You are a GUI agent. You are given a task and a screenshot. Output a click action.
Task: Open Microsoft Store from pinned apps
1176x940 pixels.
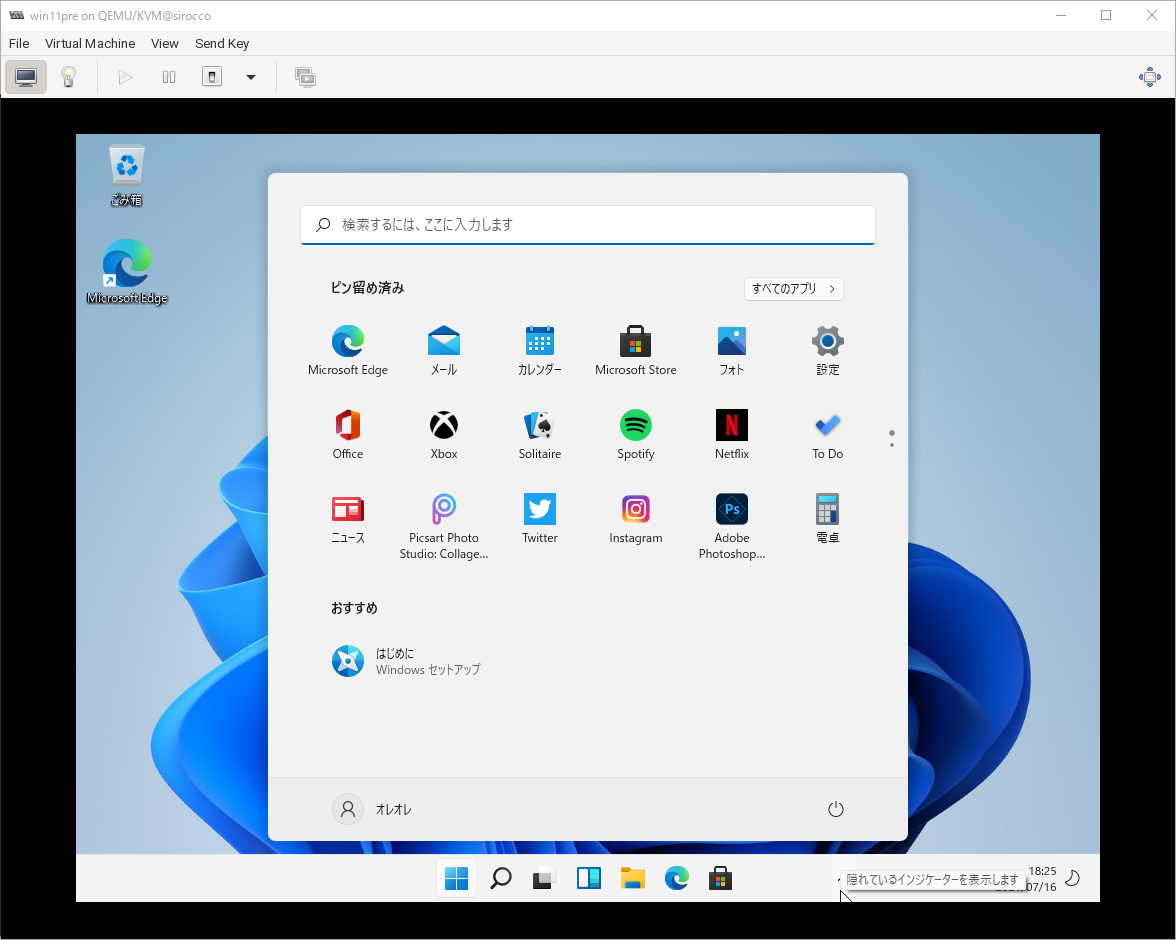[x=636, y=350]
